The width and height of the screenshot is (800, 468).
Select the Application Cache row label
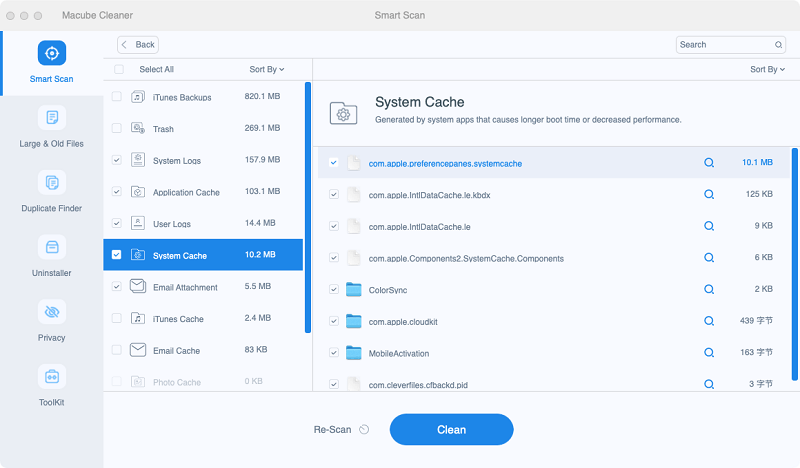(186, 192)
